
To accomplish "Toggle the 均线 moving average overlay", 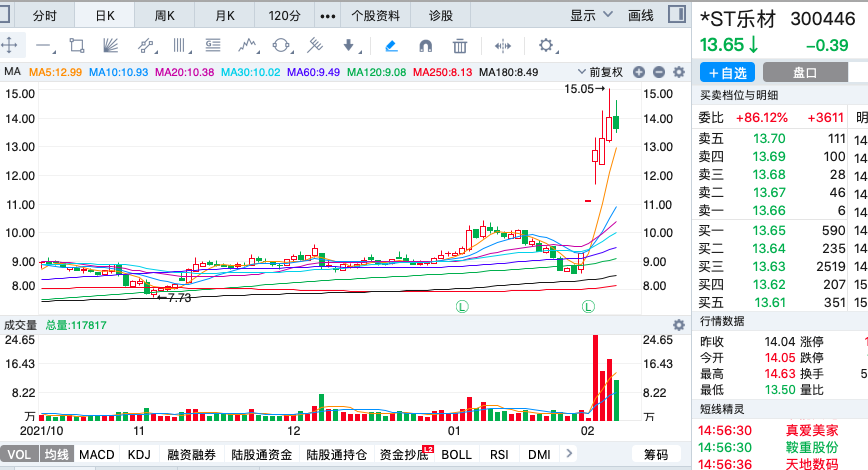I will click(56, 455).
